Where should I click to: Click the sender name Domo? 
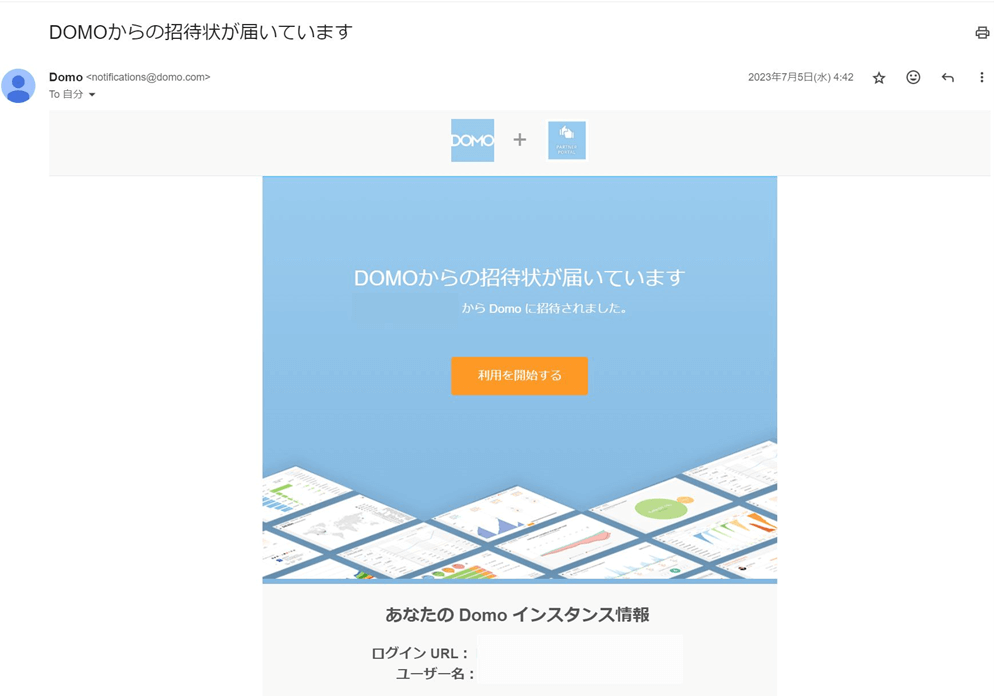pyautogui.click(x=66, y=77)
